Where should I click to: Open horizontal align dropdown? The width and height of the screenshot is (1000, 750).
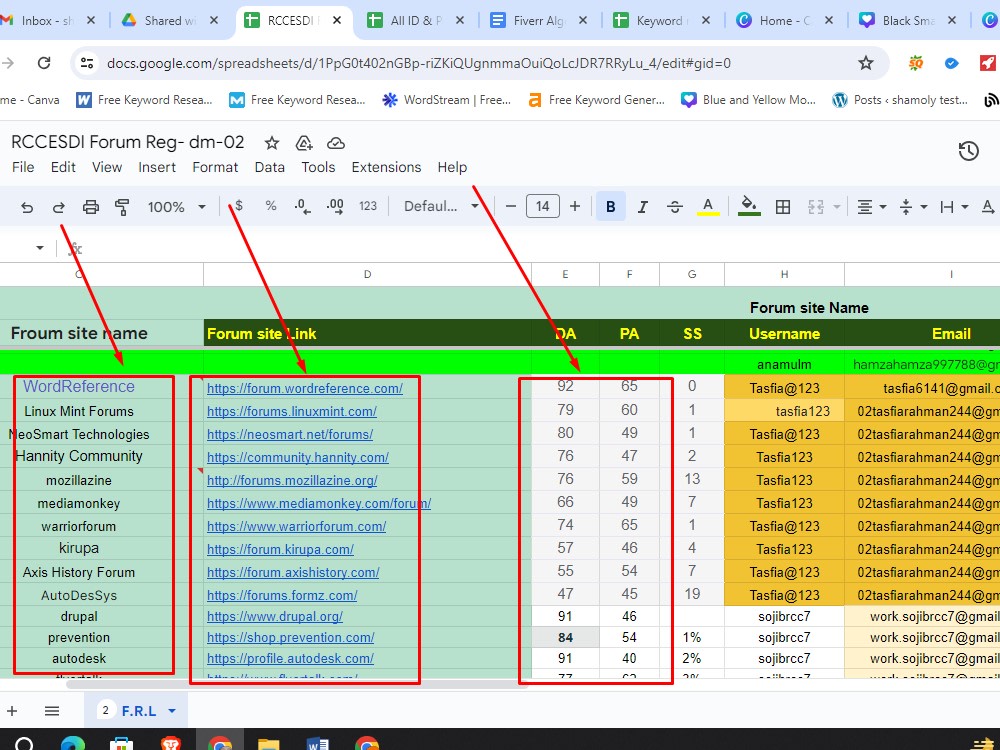coord(883,207)
